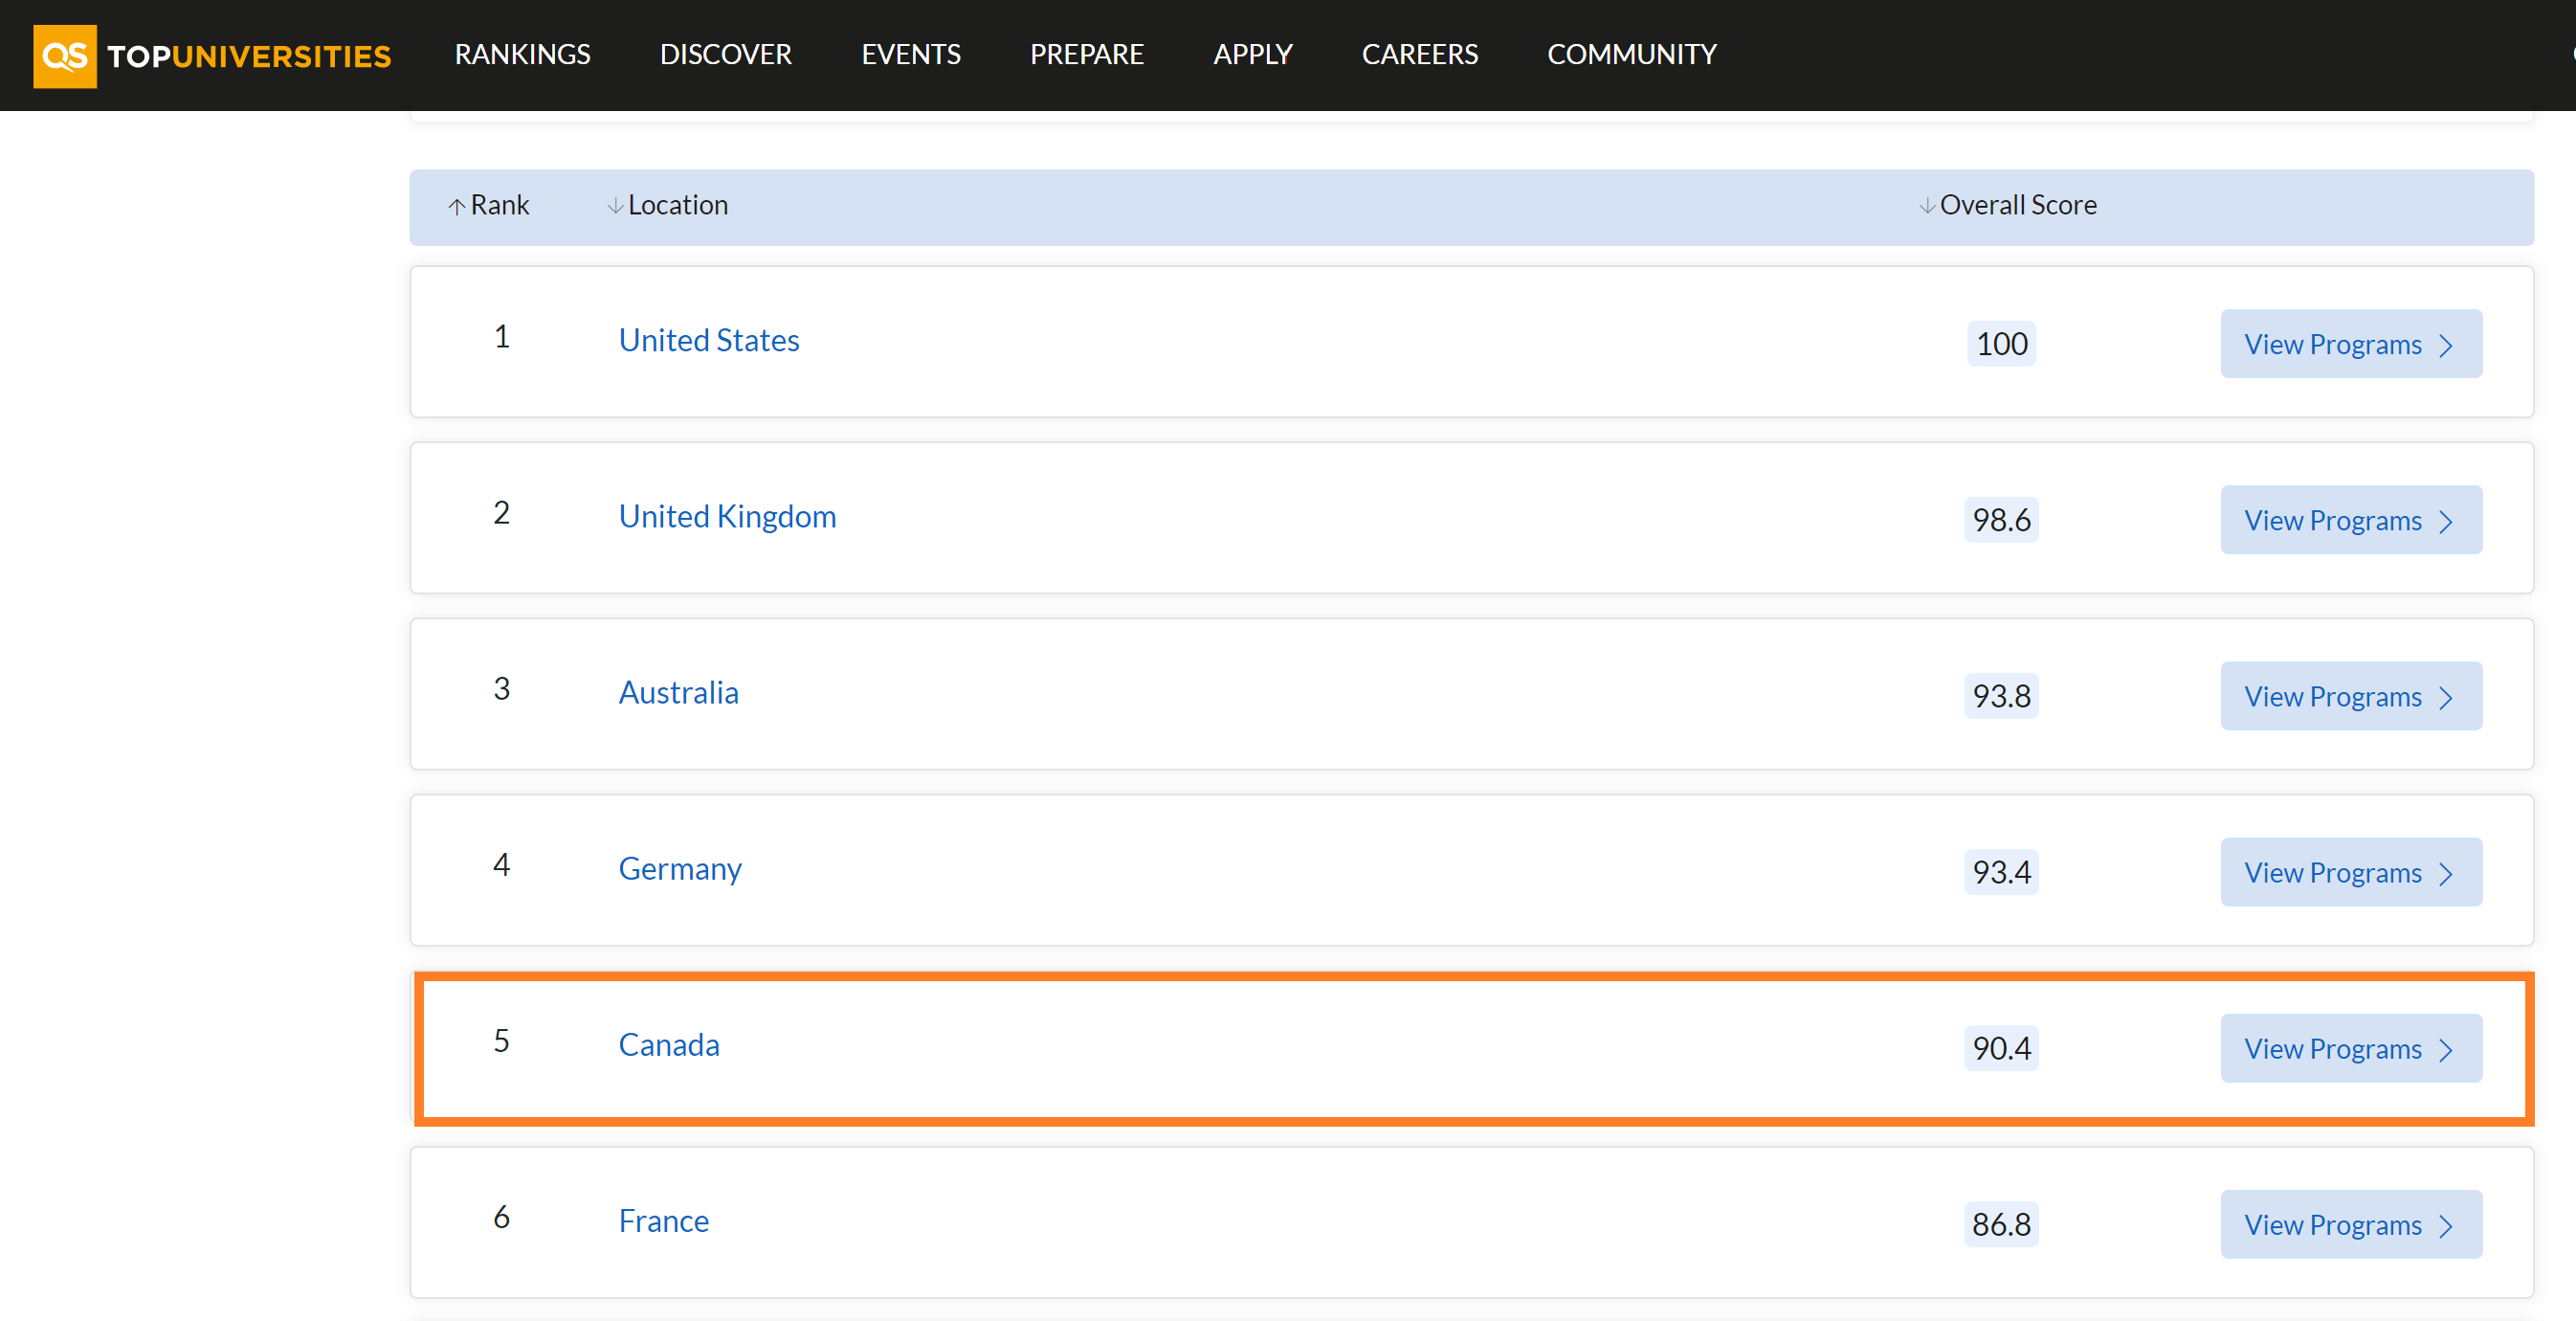Open the PREPARE menu

click(x=1086, y=54)
